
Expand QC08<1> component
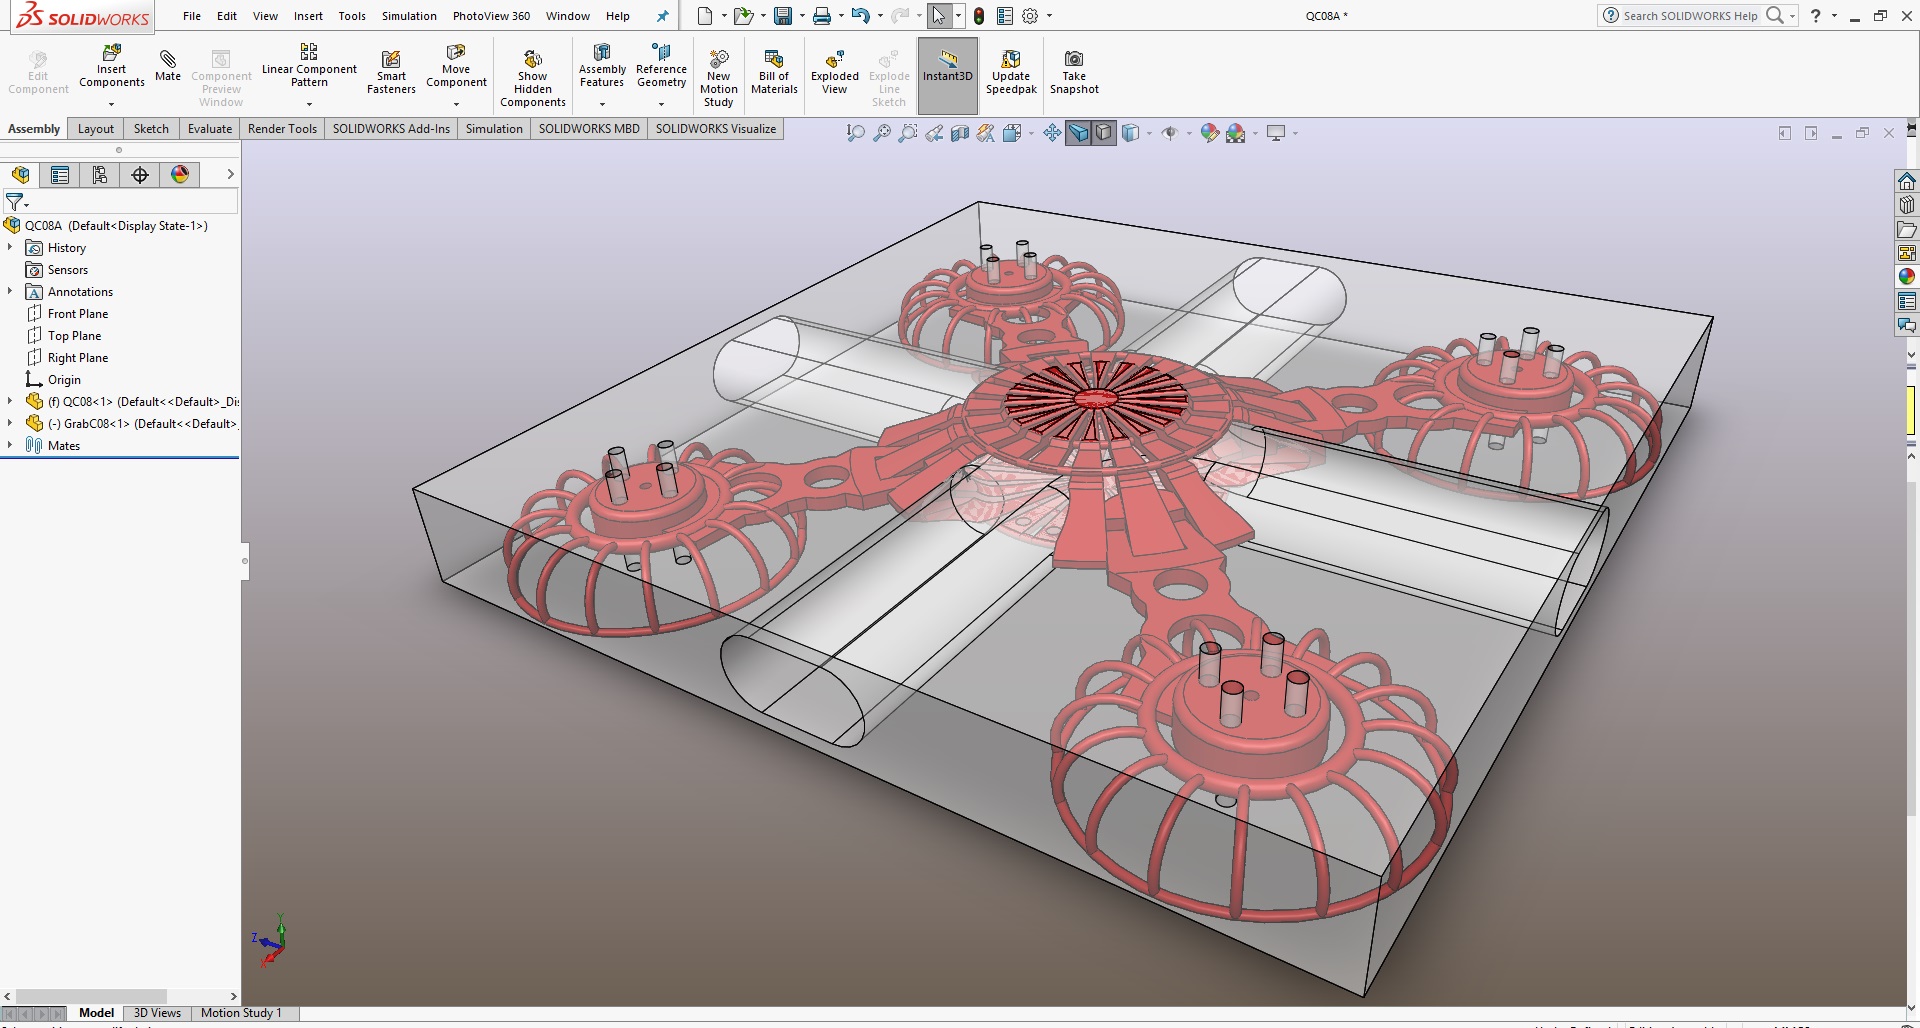tap(10, 401)
